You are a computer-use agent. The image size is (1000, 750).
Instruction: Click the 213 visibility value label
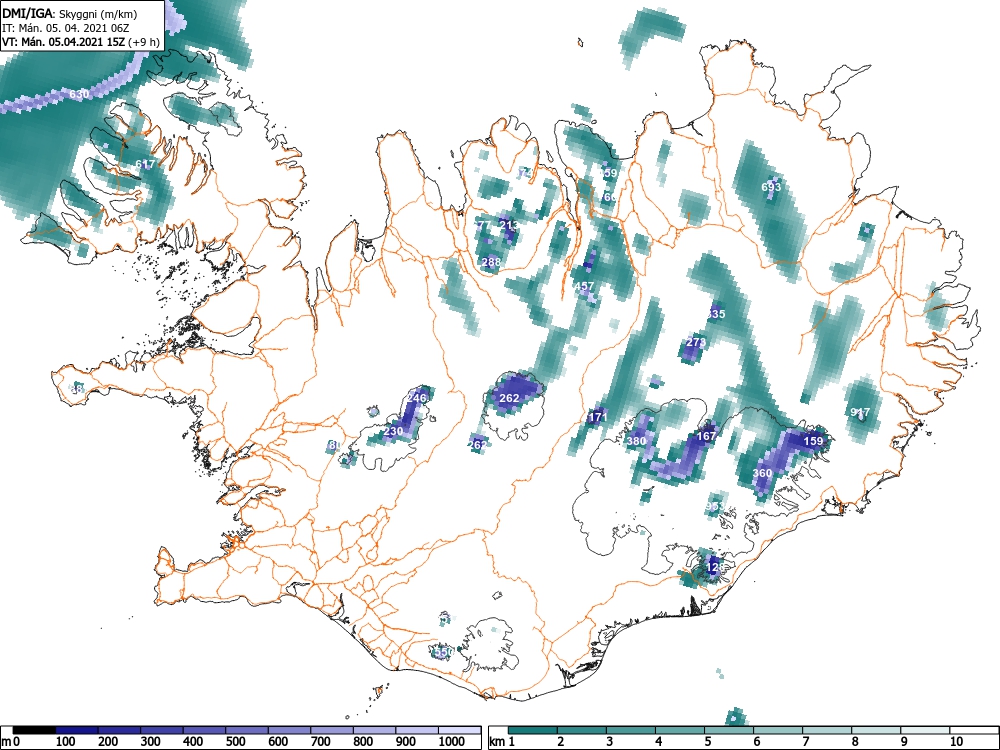tap(509, 225)
